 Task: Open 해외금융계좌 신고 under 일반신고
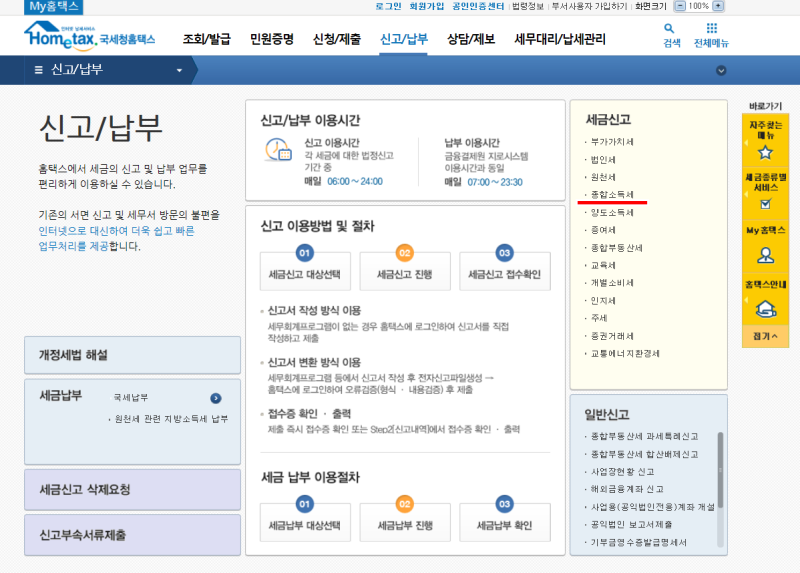point(627,489)
